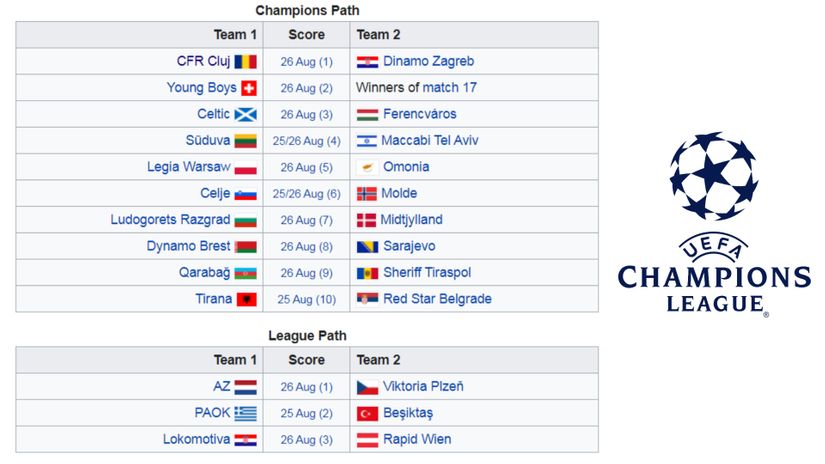Open the Viktoria Plzeň team link
Screen dimensions: 825x464
click(423, 387)
